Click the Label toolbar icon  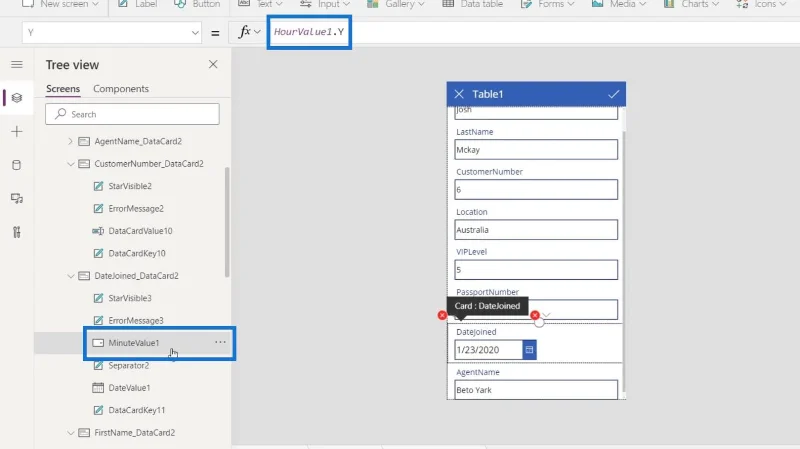point(123,4)
